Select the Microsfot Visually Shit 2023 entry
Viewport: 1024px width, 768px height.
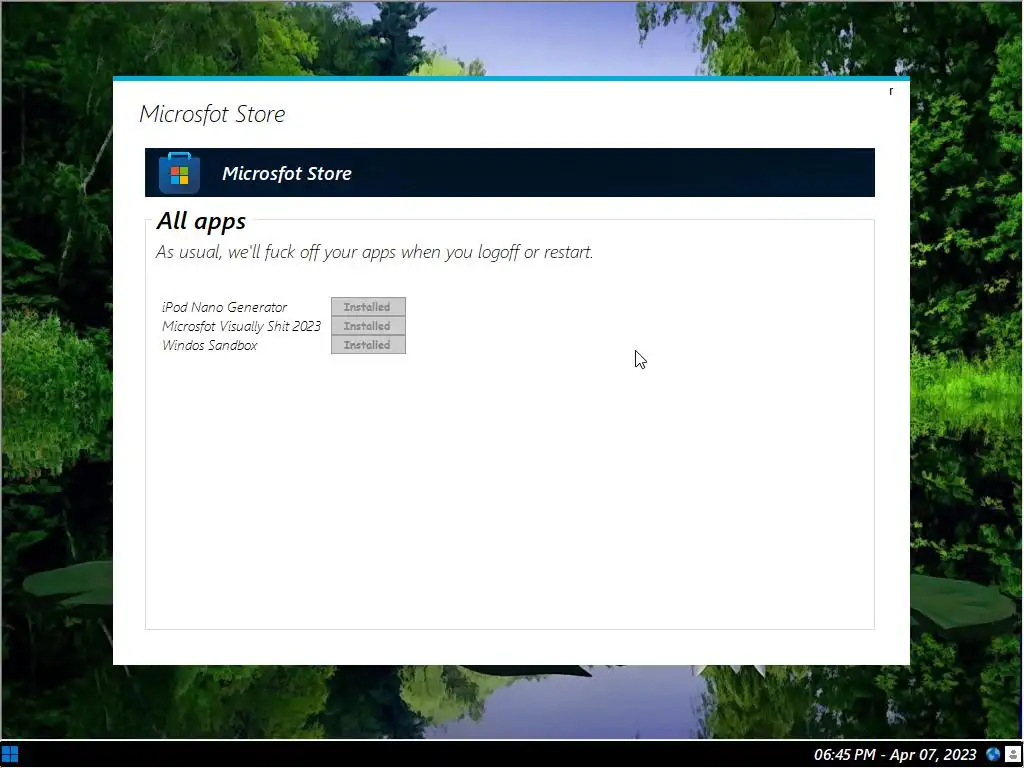[x=242, y=326]
